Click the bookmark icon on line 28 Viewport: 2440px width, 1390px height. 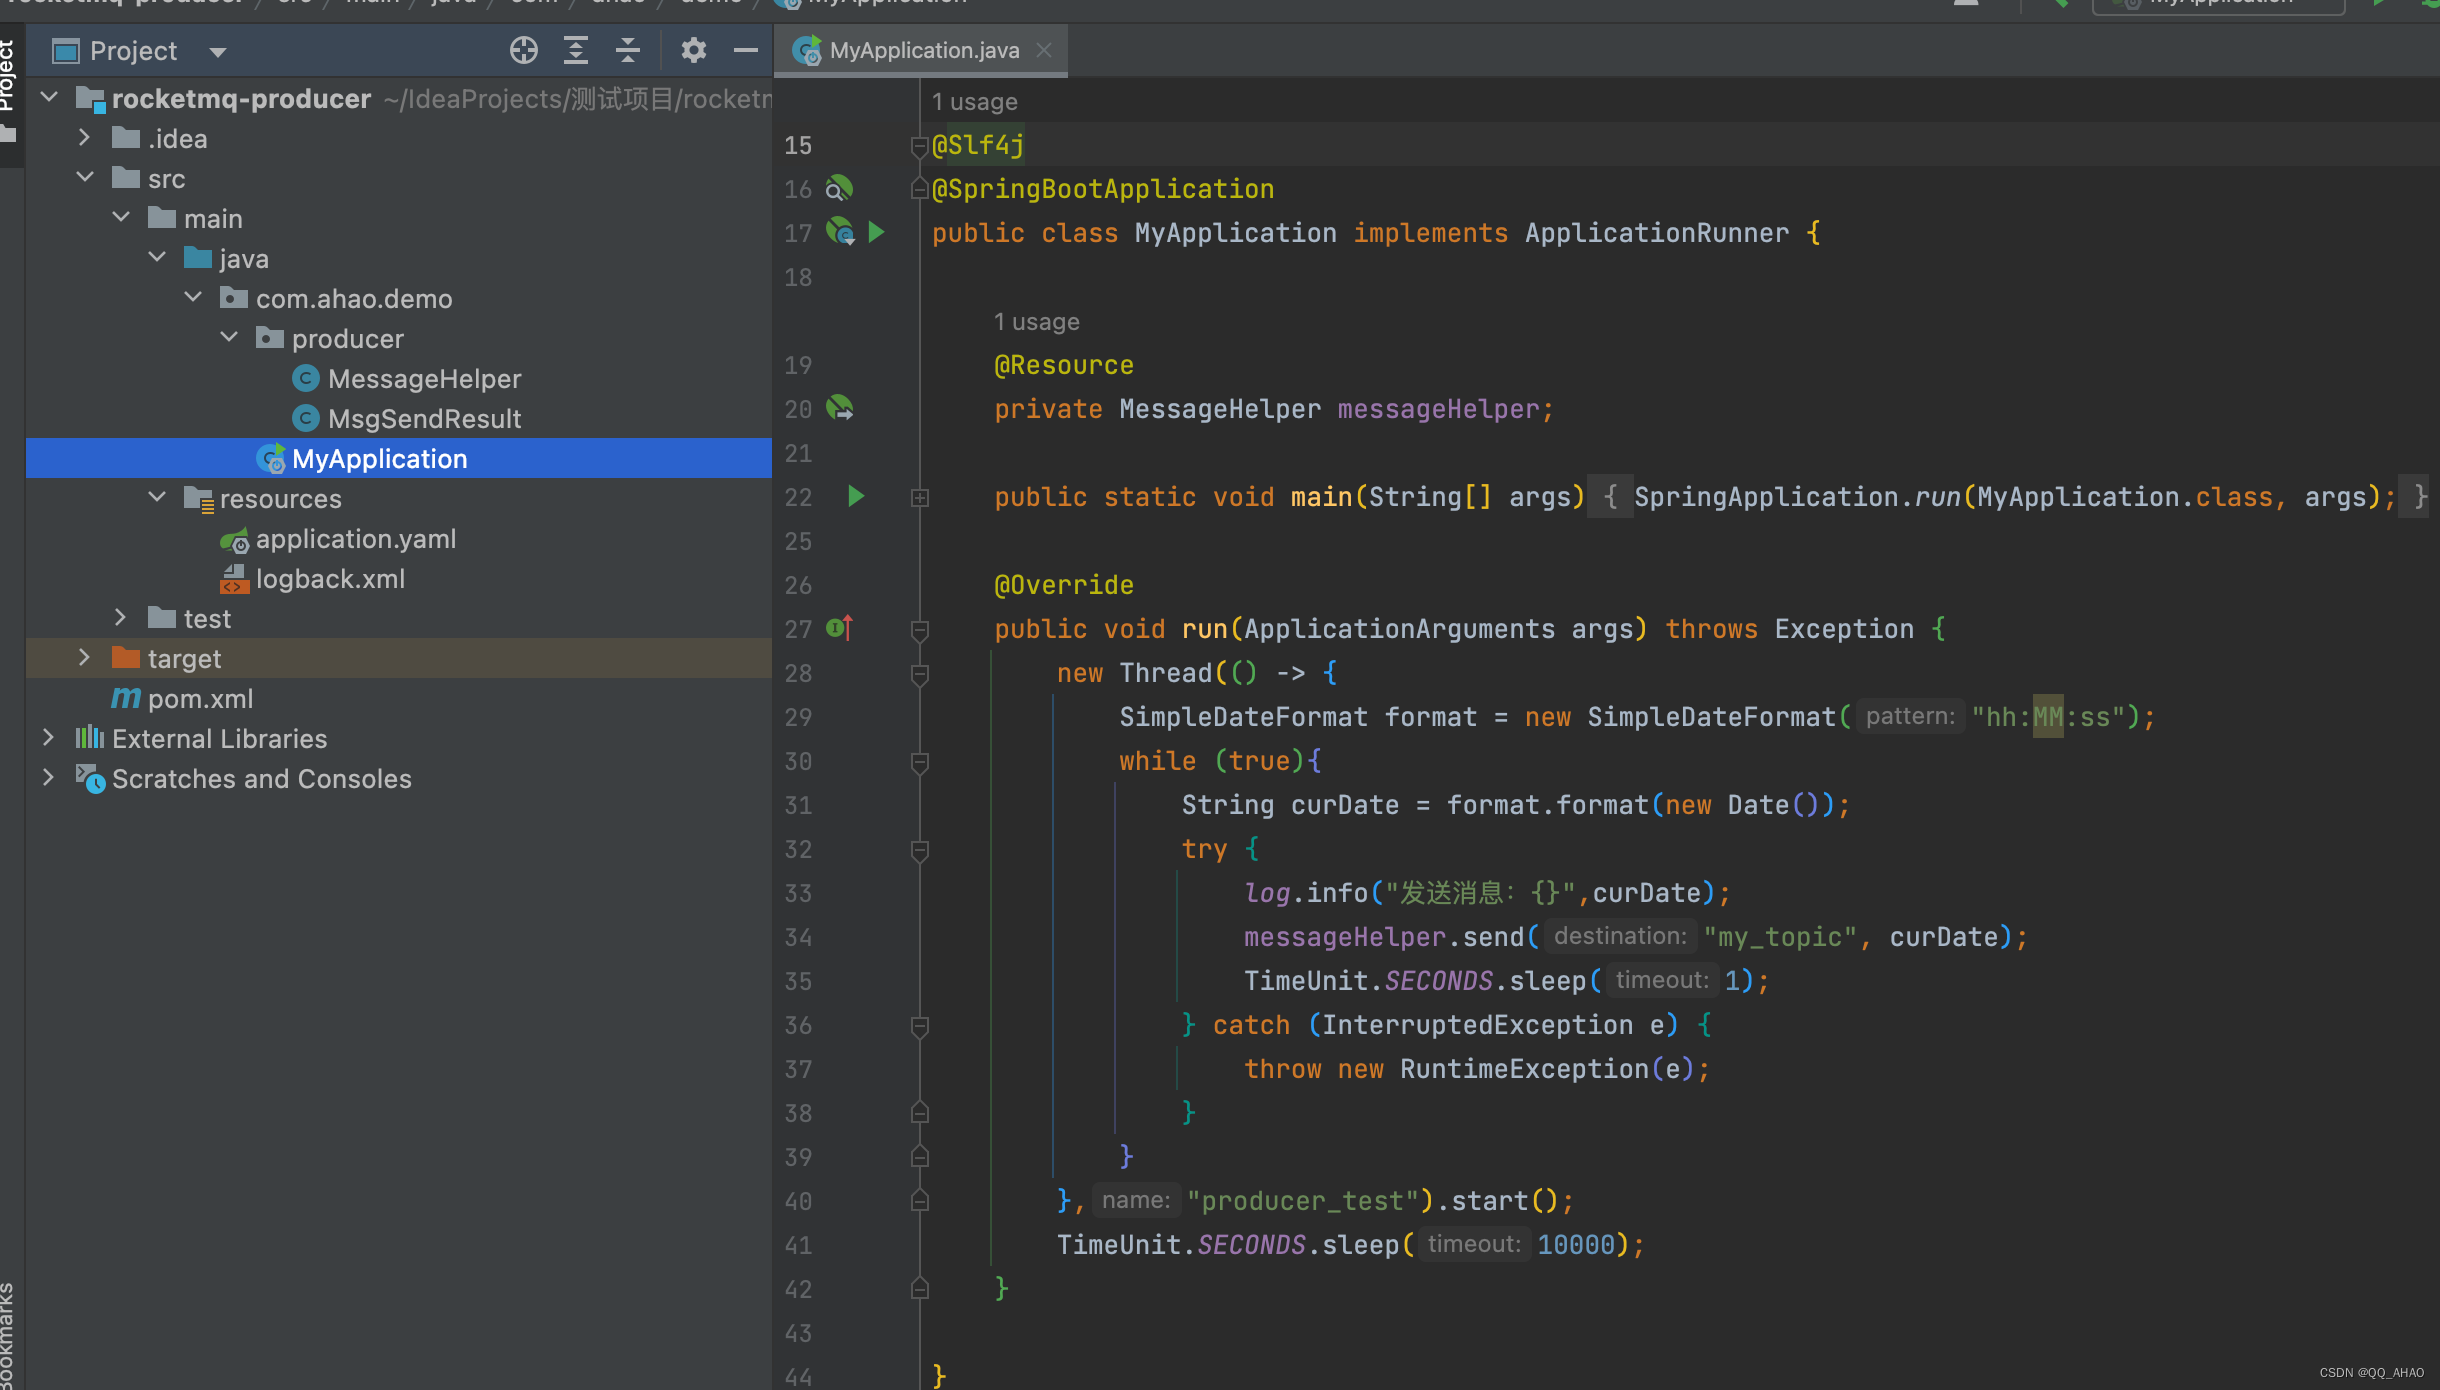coord(922,672)
